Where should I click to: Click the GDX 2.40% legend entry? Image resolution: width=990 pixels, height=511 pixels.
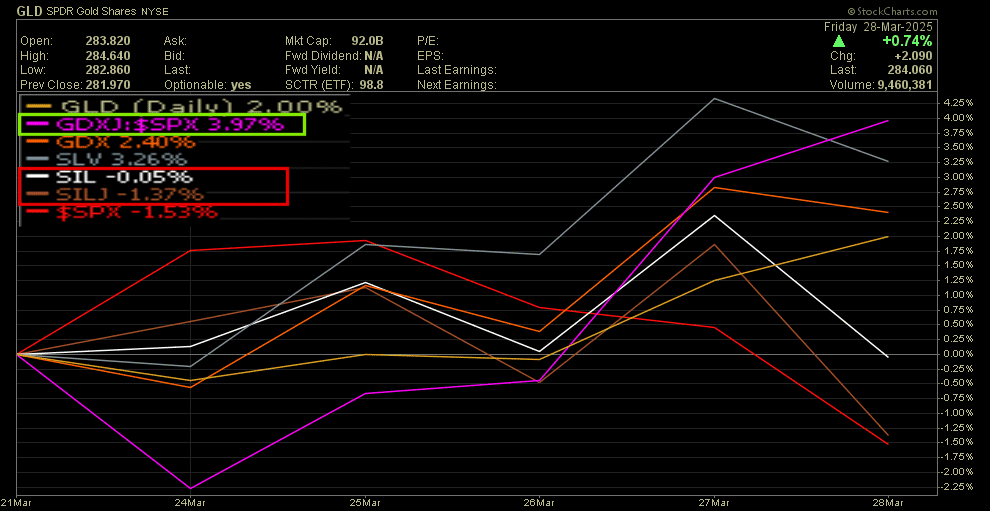tap(110, 142)
